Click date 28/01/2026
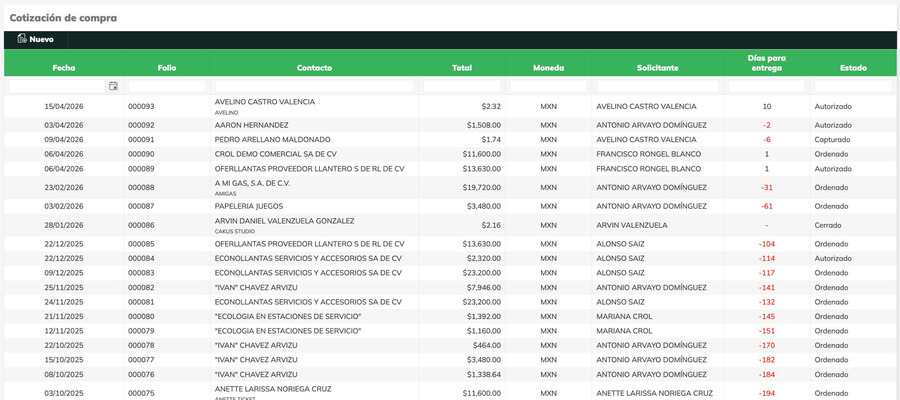900x400 pixels. (x=64, y=226)
